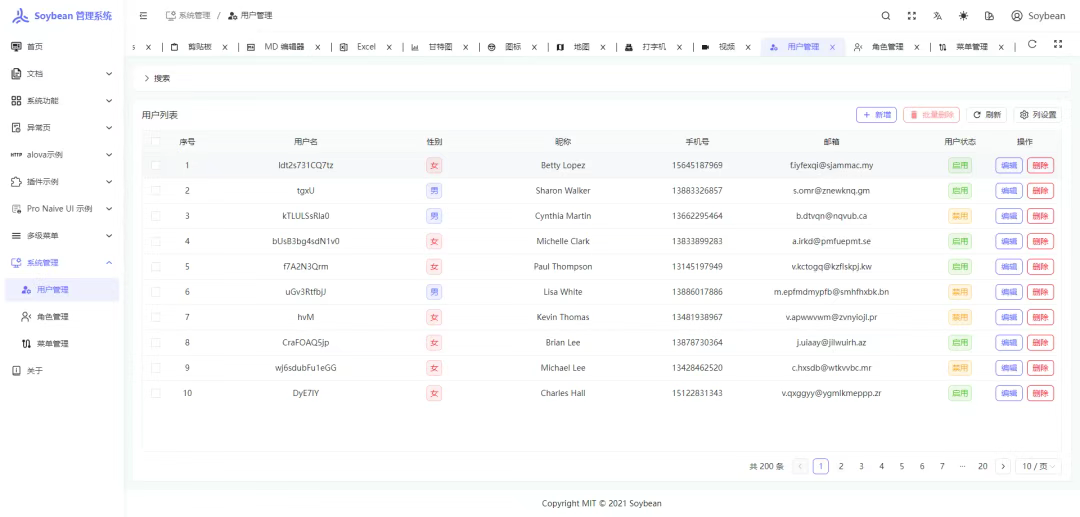Click the 新增 add button
1080x517 pixels.
pyautogui.click(x=876, y=115)
